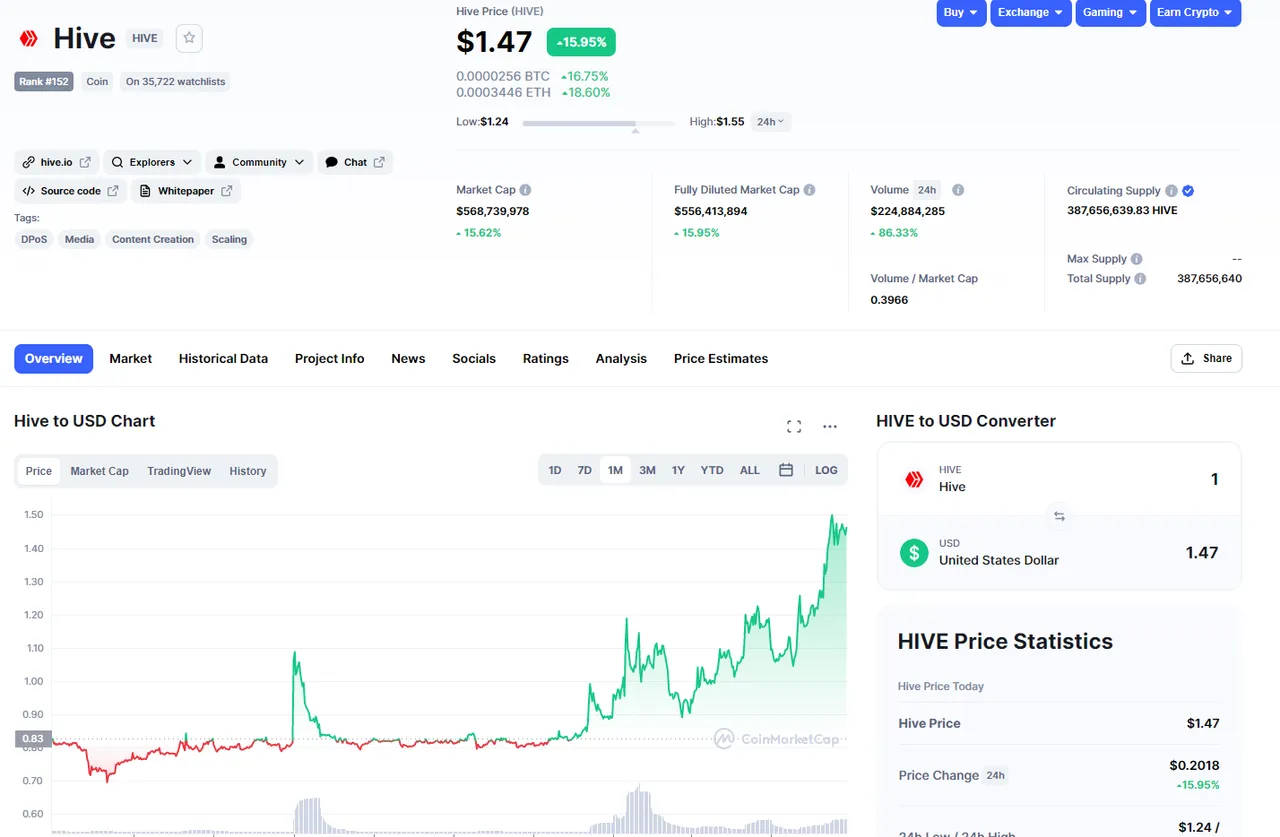Show History chart view
Screen dimensions: 1280x837
point(248,471)
